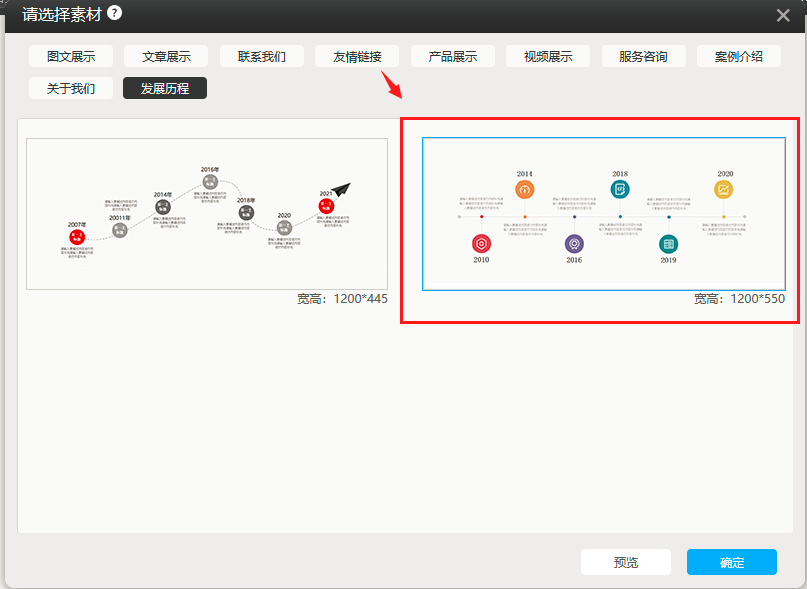Image resolution: width=807 pixels, height=589 pixels.
Task: Select the 关于我们 category
Action: tap(70, 88)
